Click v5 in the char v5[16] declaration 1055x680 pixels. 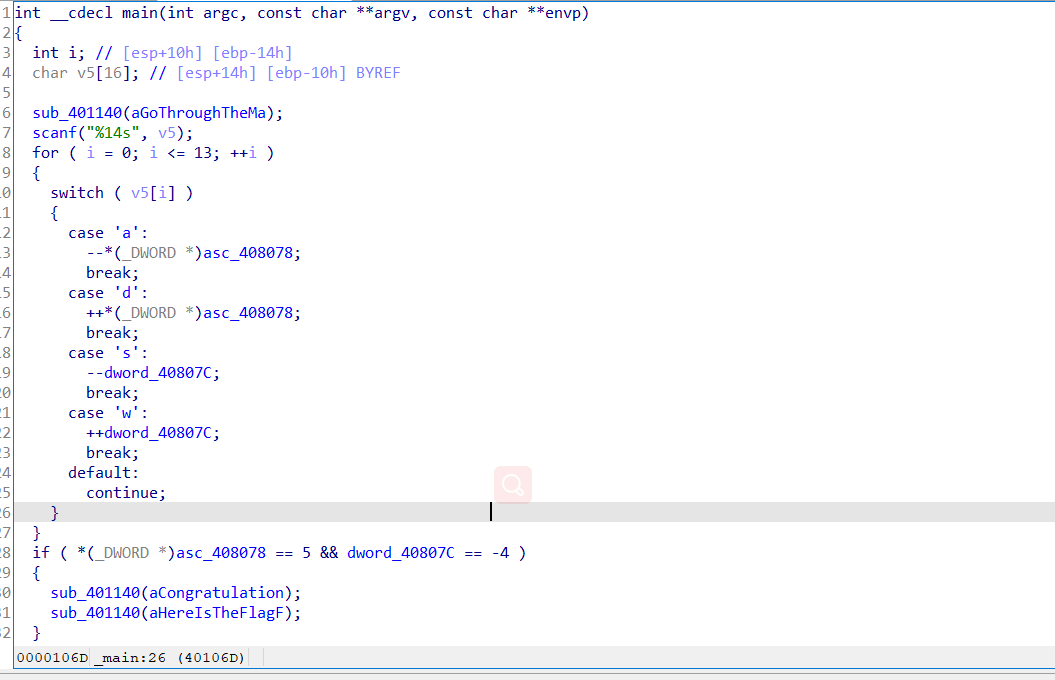84,73
